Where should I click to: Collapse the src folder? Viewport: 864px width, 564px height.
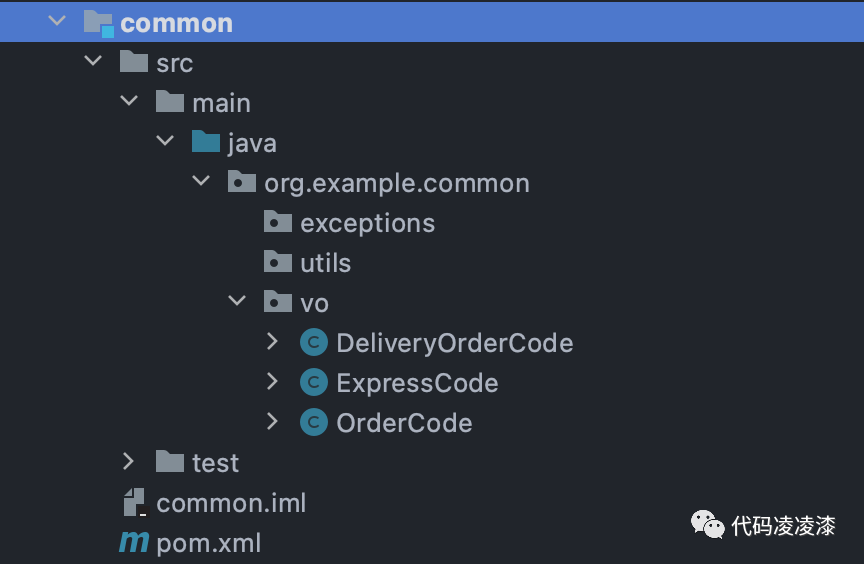[x=94, y=62]
